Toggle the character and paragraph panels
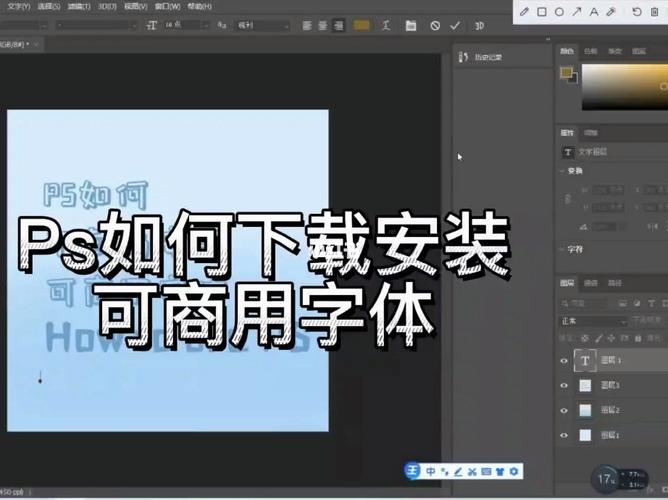The height and width of the screenshot is (500, 668). [x=411, y=26]
